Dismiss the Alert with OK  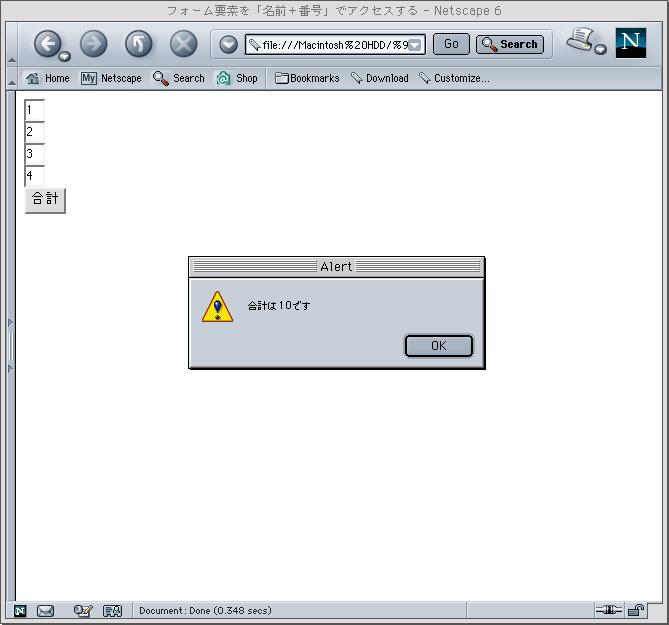pos(439,346)
